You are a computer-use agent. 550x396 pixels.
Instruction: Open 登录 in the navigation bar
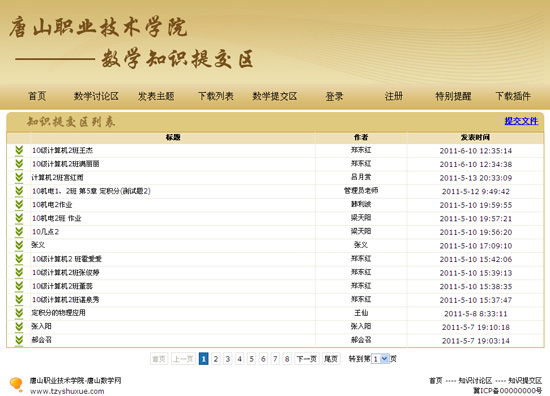[334, 96]
